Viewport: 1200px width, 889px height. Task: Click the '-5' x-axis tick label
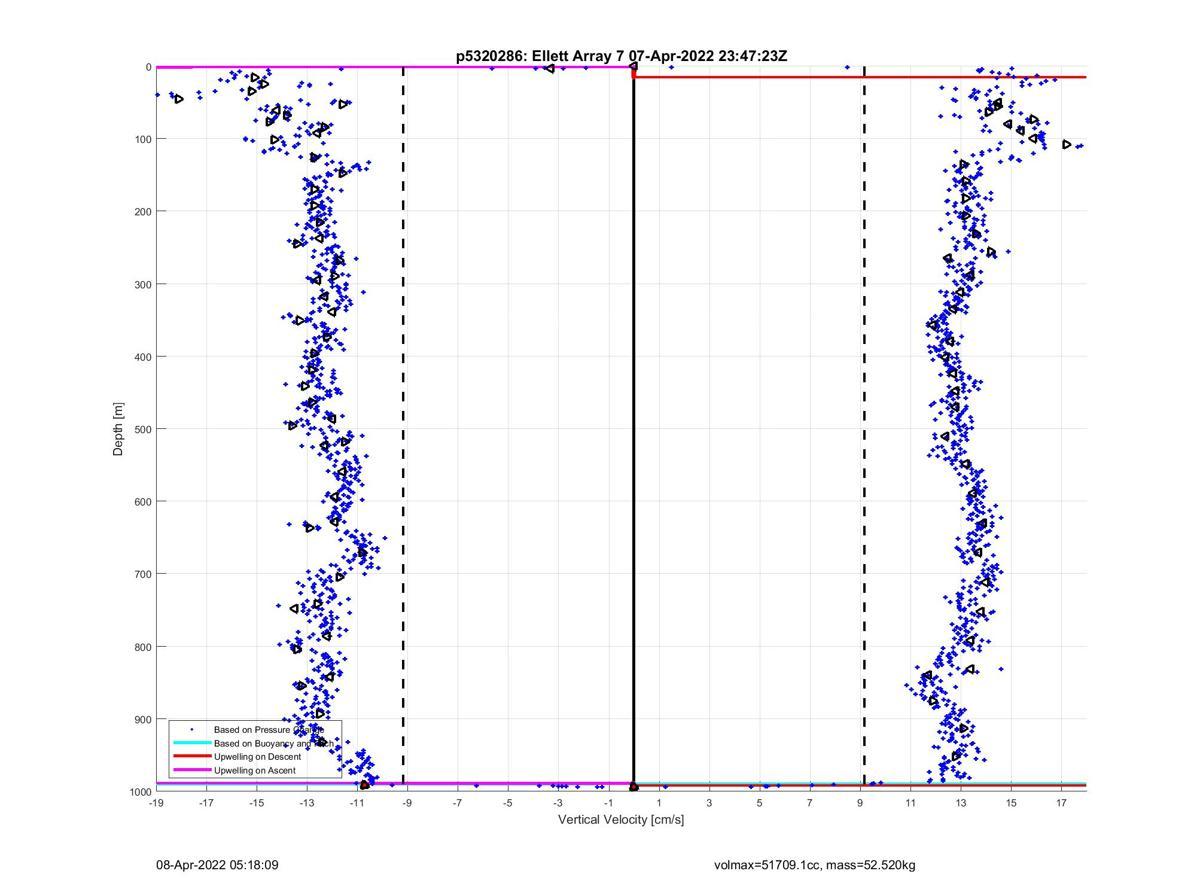tap(508, 802)
